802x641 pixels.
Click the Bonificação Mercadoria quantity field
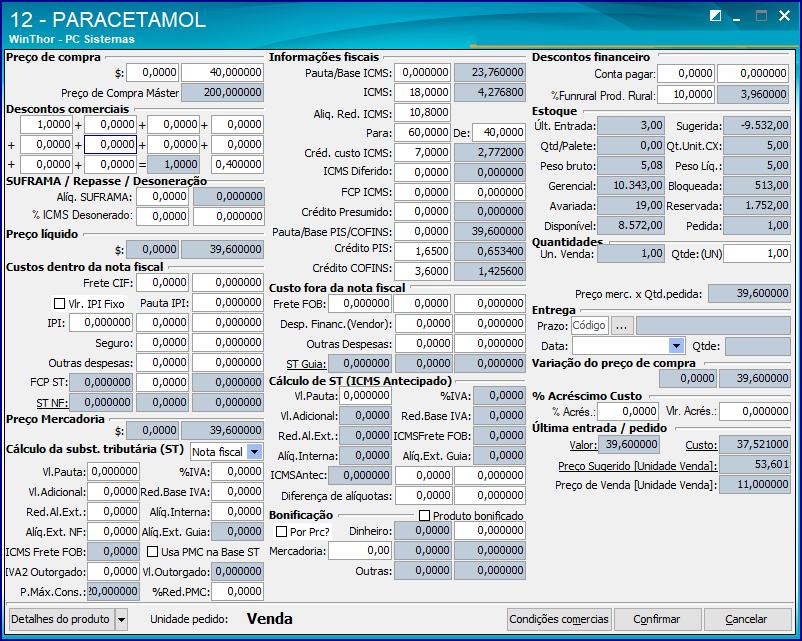click(360, 551)
